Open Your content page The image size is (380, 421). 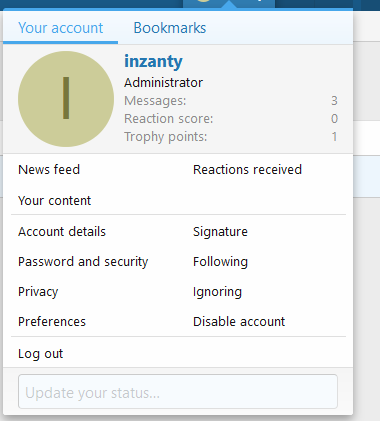pyautogui.click(x=54, y=201)
